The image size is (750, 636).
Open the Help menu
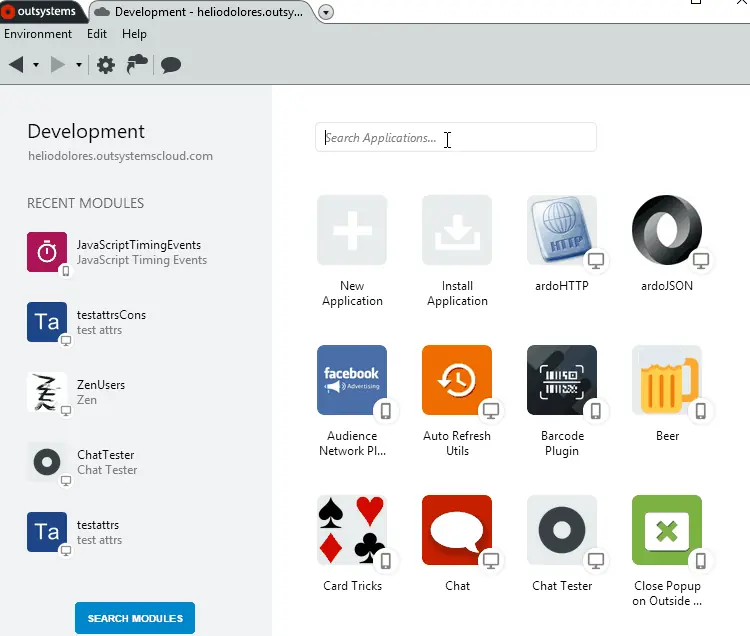click(x=134, y=34)
